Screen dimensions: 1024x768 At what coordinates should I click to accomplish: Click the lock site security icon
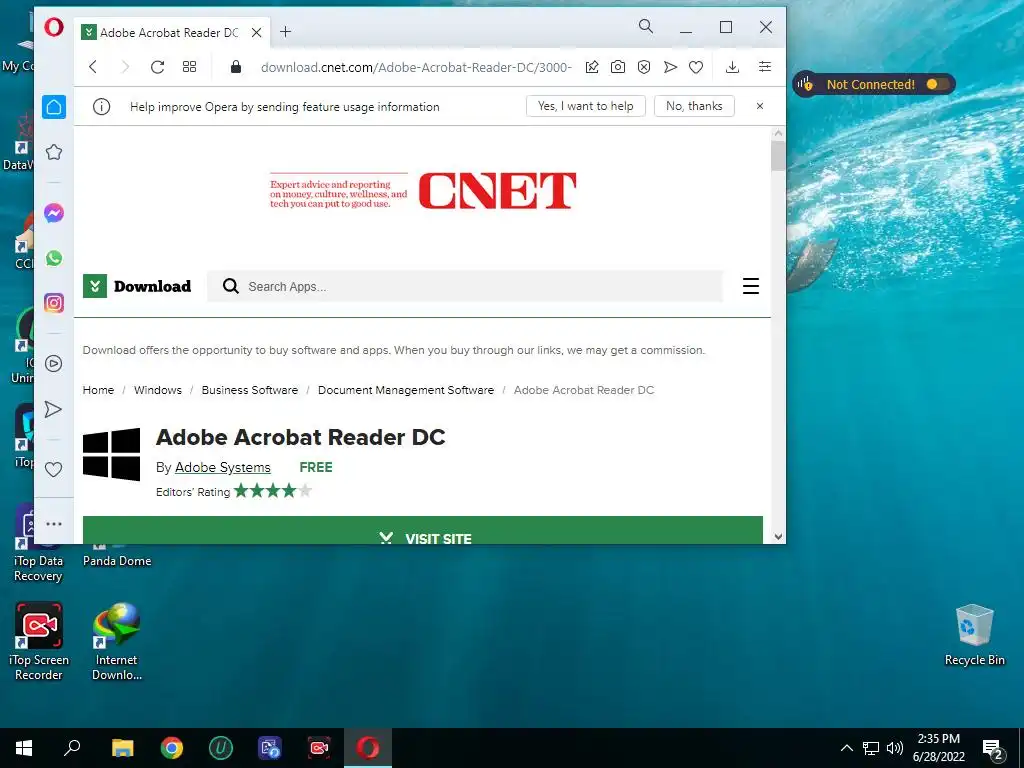click(x=236, y=67)
